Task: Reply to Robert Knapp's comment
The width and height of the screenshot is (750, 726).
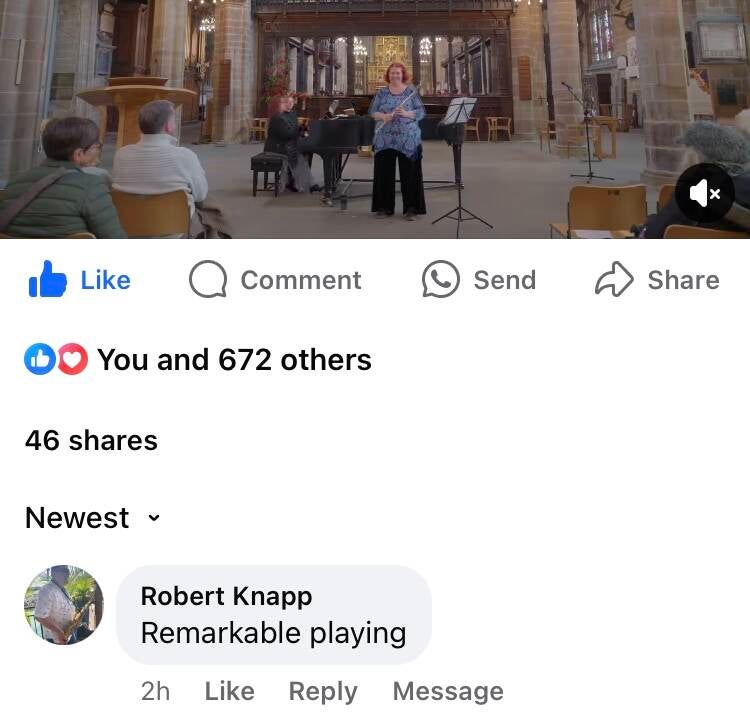Action: pos(323,692)
